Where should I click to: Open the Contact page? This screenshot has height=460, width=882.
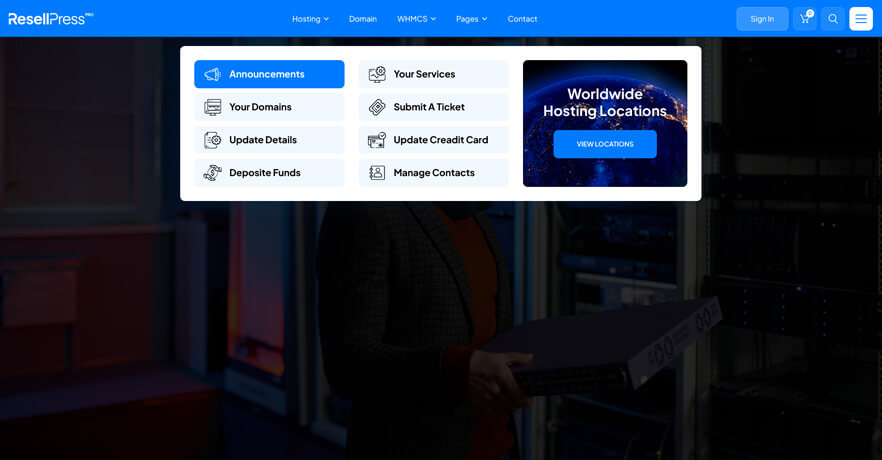click(523, 19)
